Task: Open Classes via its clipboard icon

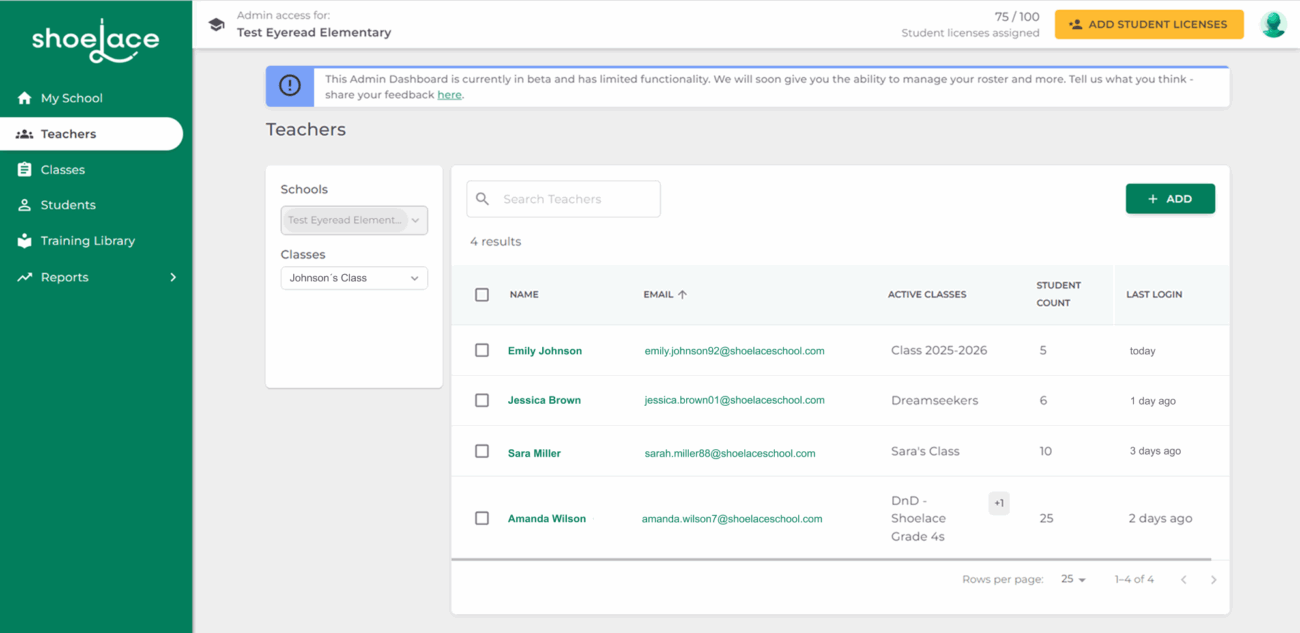Action: pyautogui.click(x=25, y=169)
